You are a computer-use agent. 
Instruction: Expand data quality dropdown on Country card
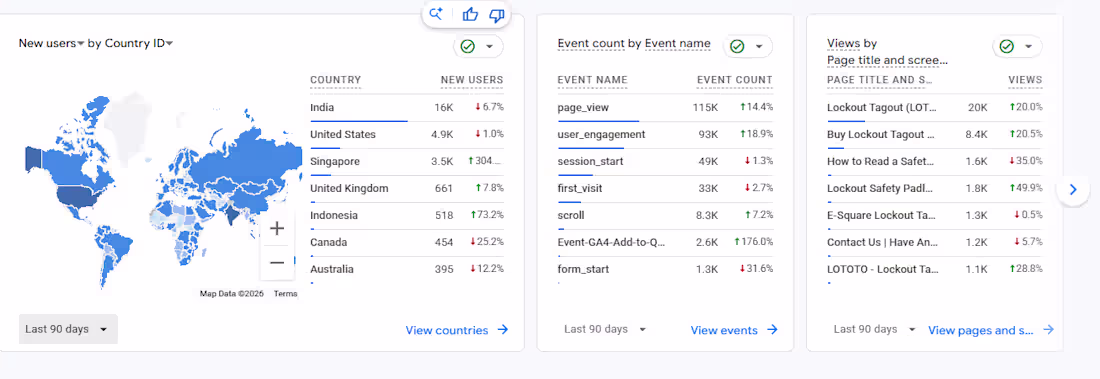pos(490,47)
